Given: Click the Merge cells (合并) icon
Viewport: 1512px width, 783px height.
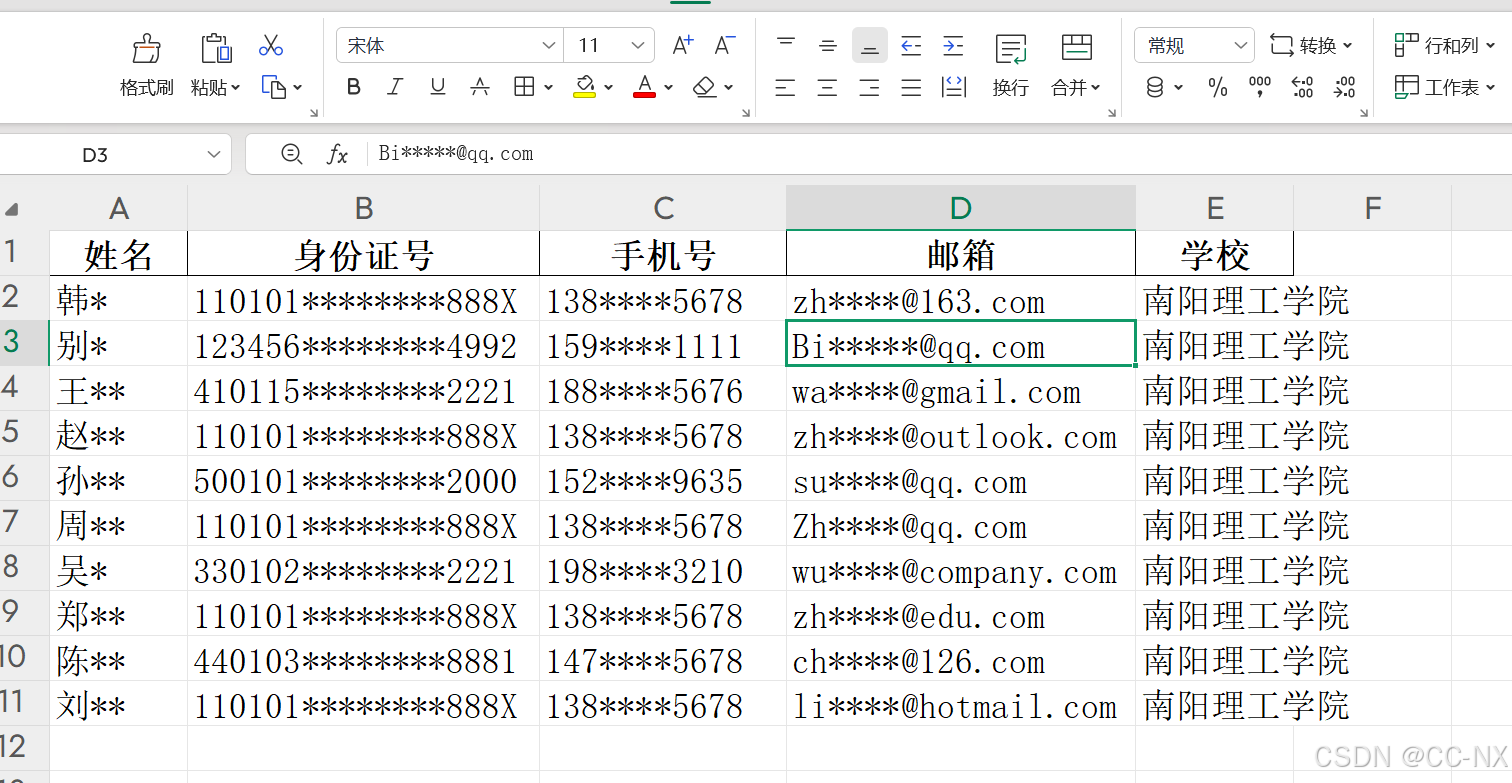Looking at the screenshot, I should click(1076, 47).
